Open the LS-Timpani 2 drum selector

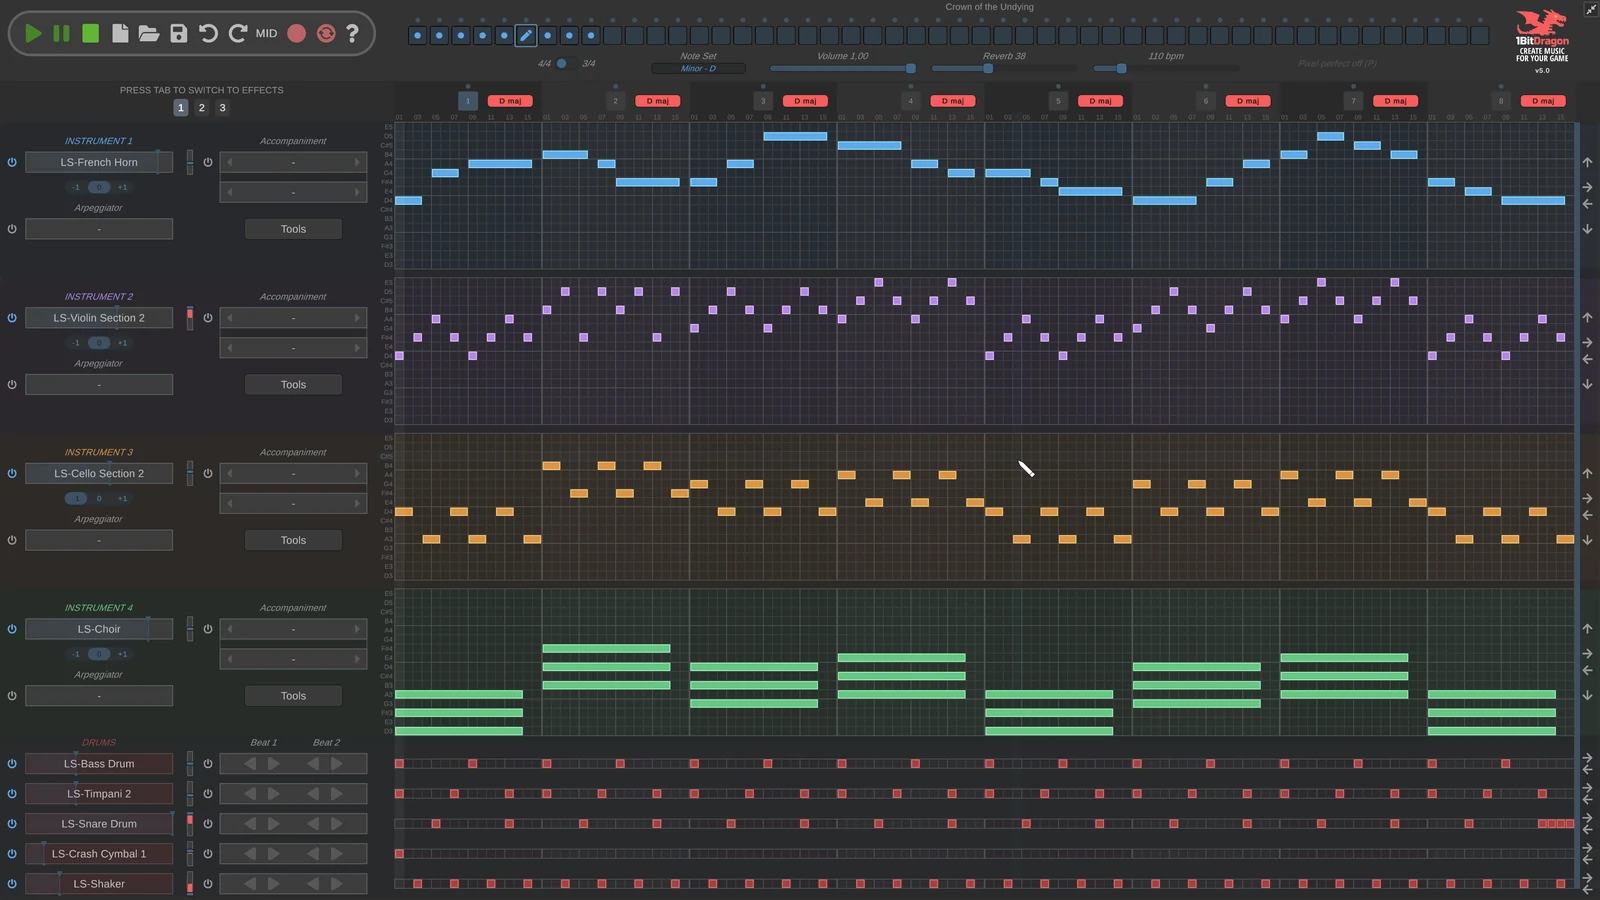click(99, 794)
